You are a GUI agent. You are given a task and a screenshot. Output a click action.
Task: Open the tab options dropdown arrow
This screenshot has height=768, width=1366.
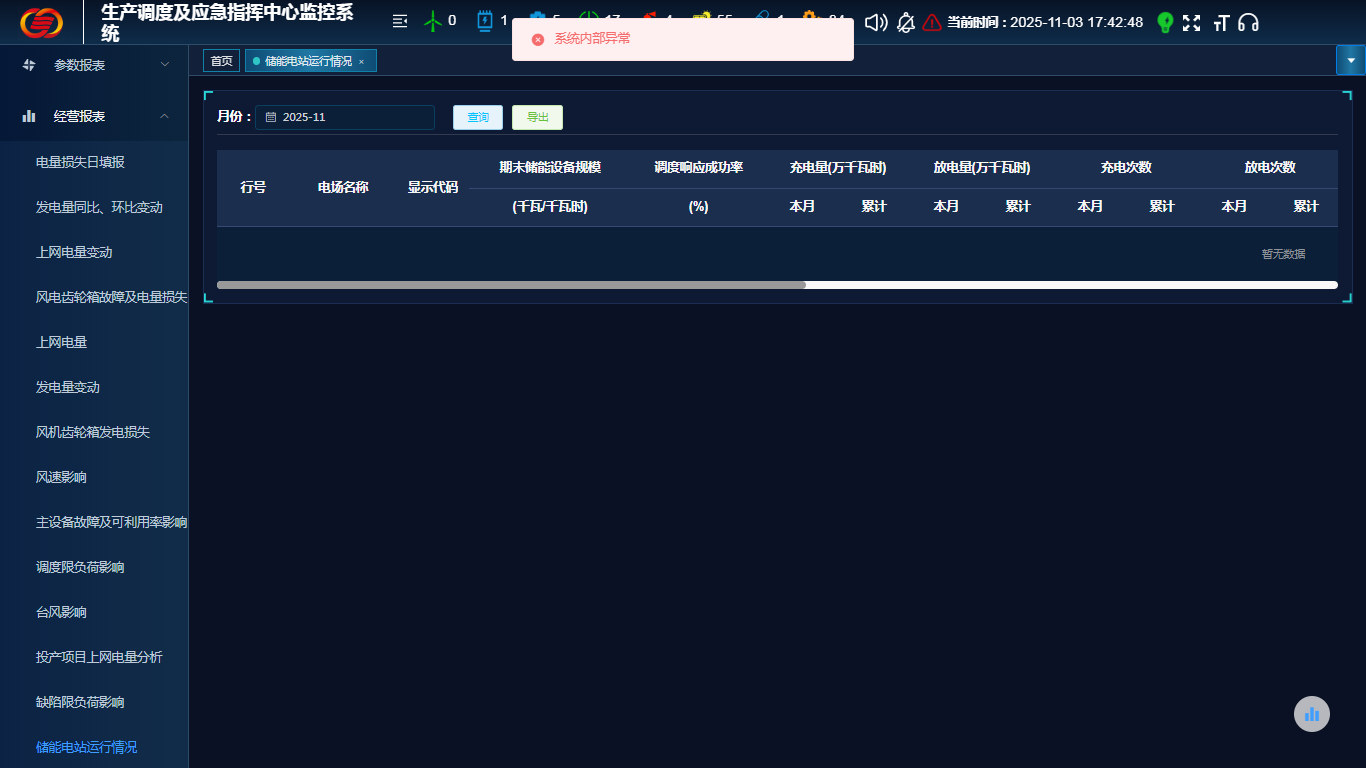[1350, 60]
